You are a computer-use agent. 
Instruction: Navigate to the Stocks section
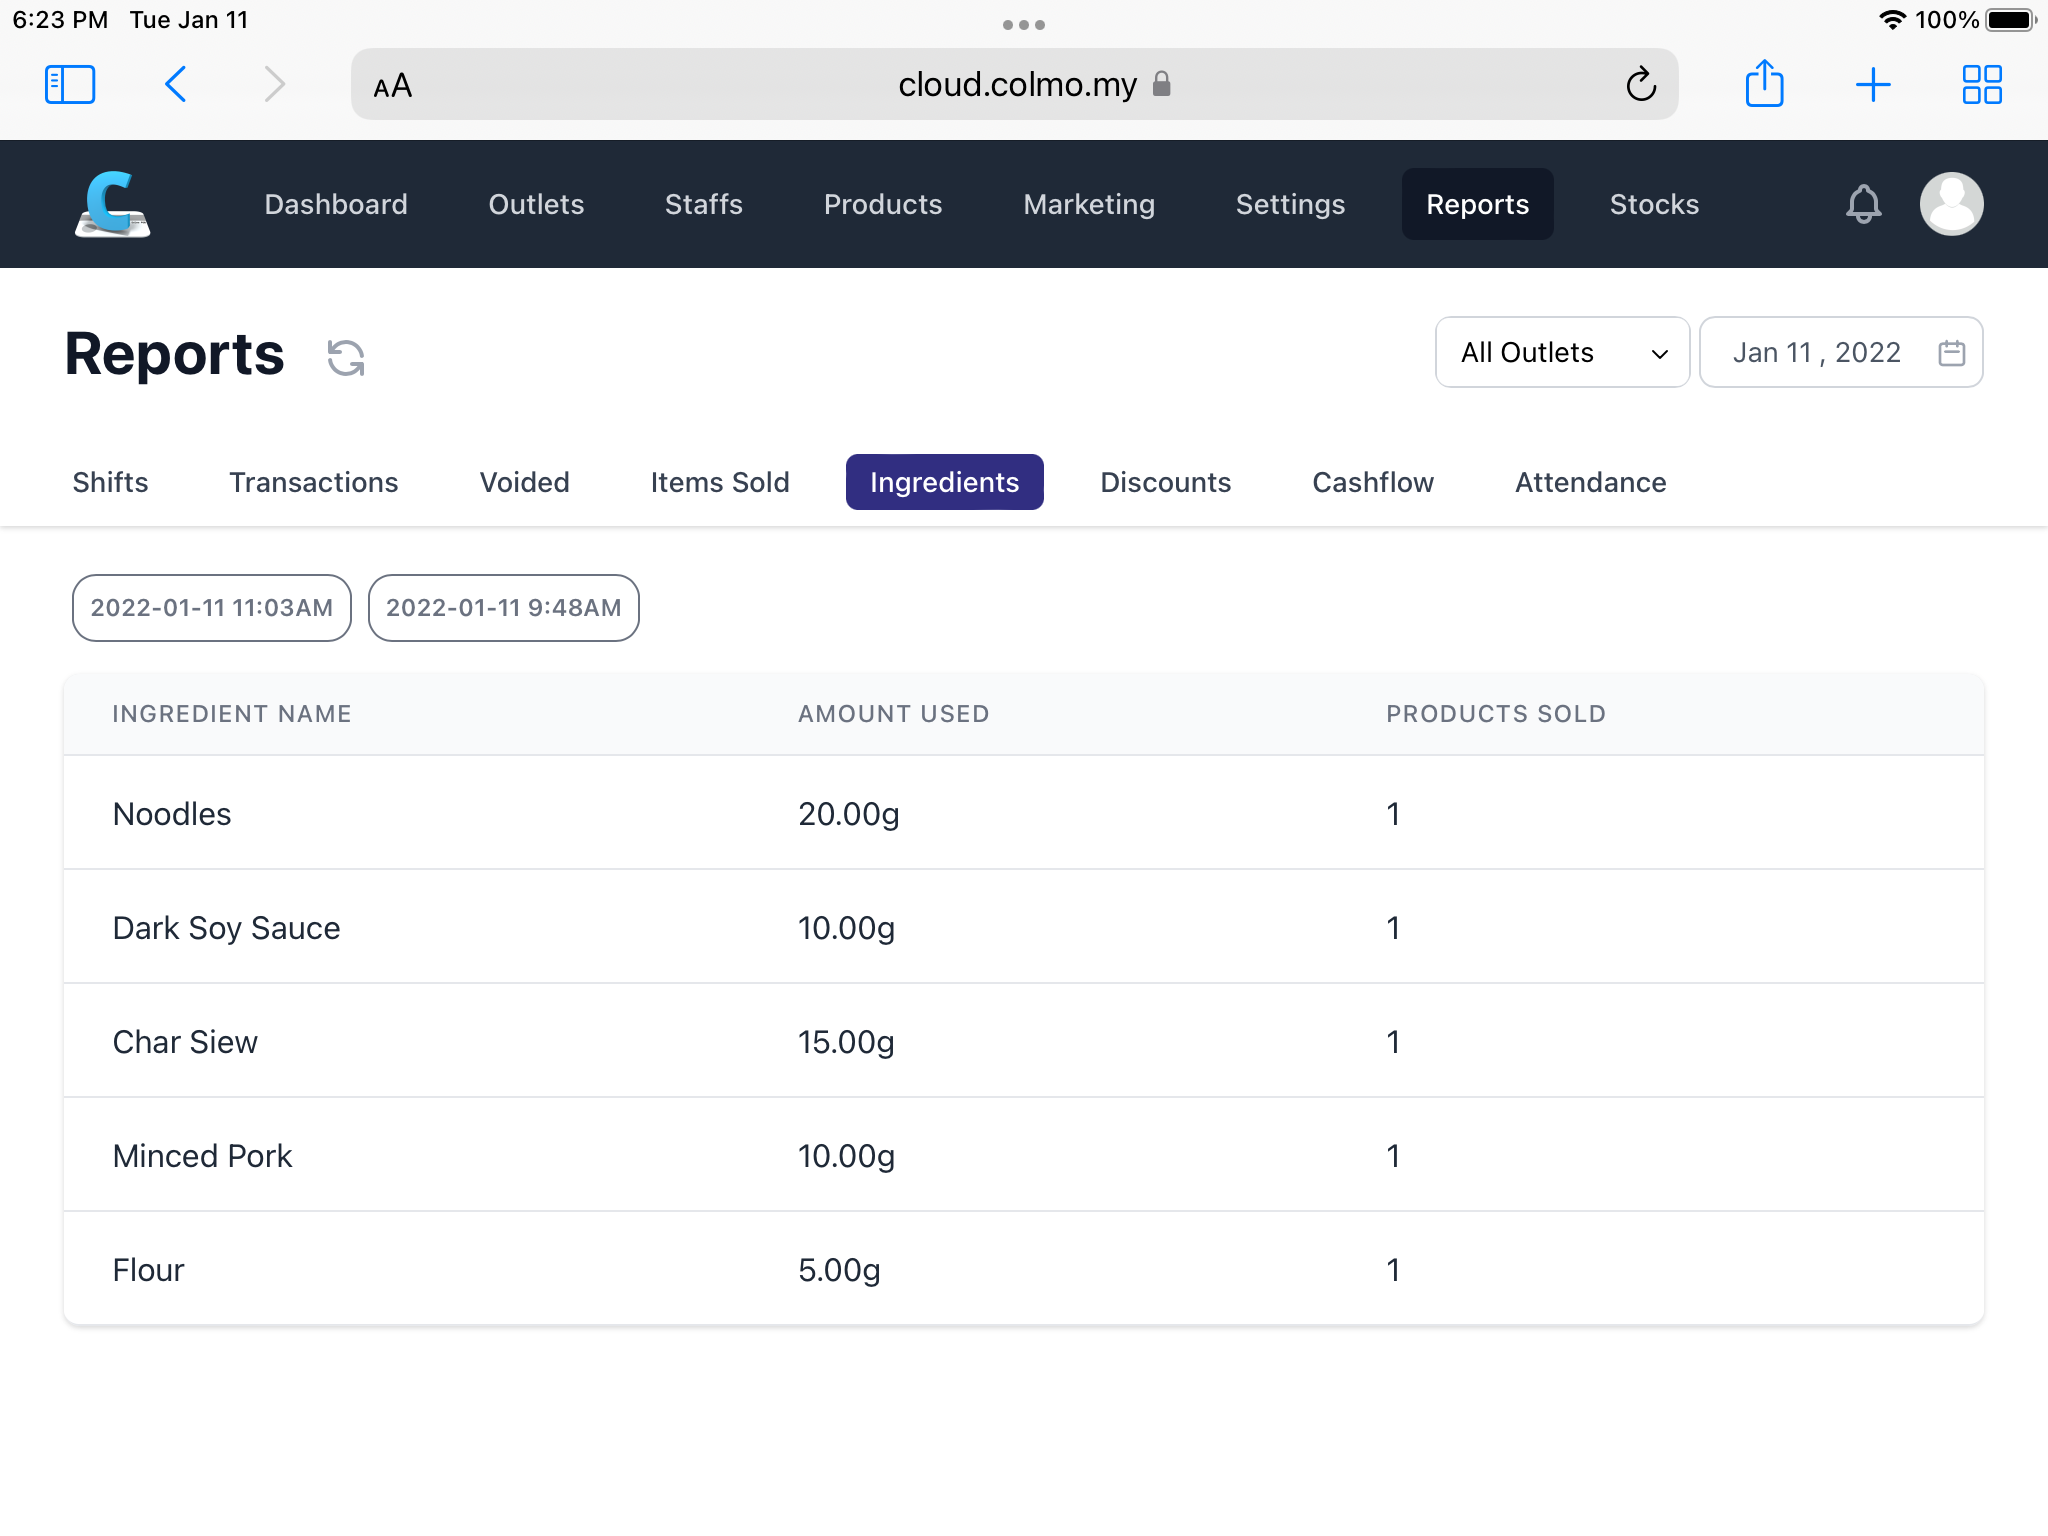(x=1654, y=204)
